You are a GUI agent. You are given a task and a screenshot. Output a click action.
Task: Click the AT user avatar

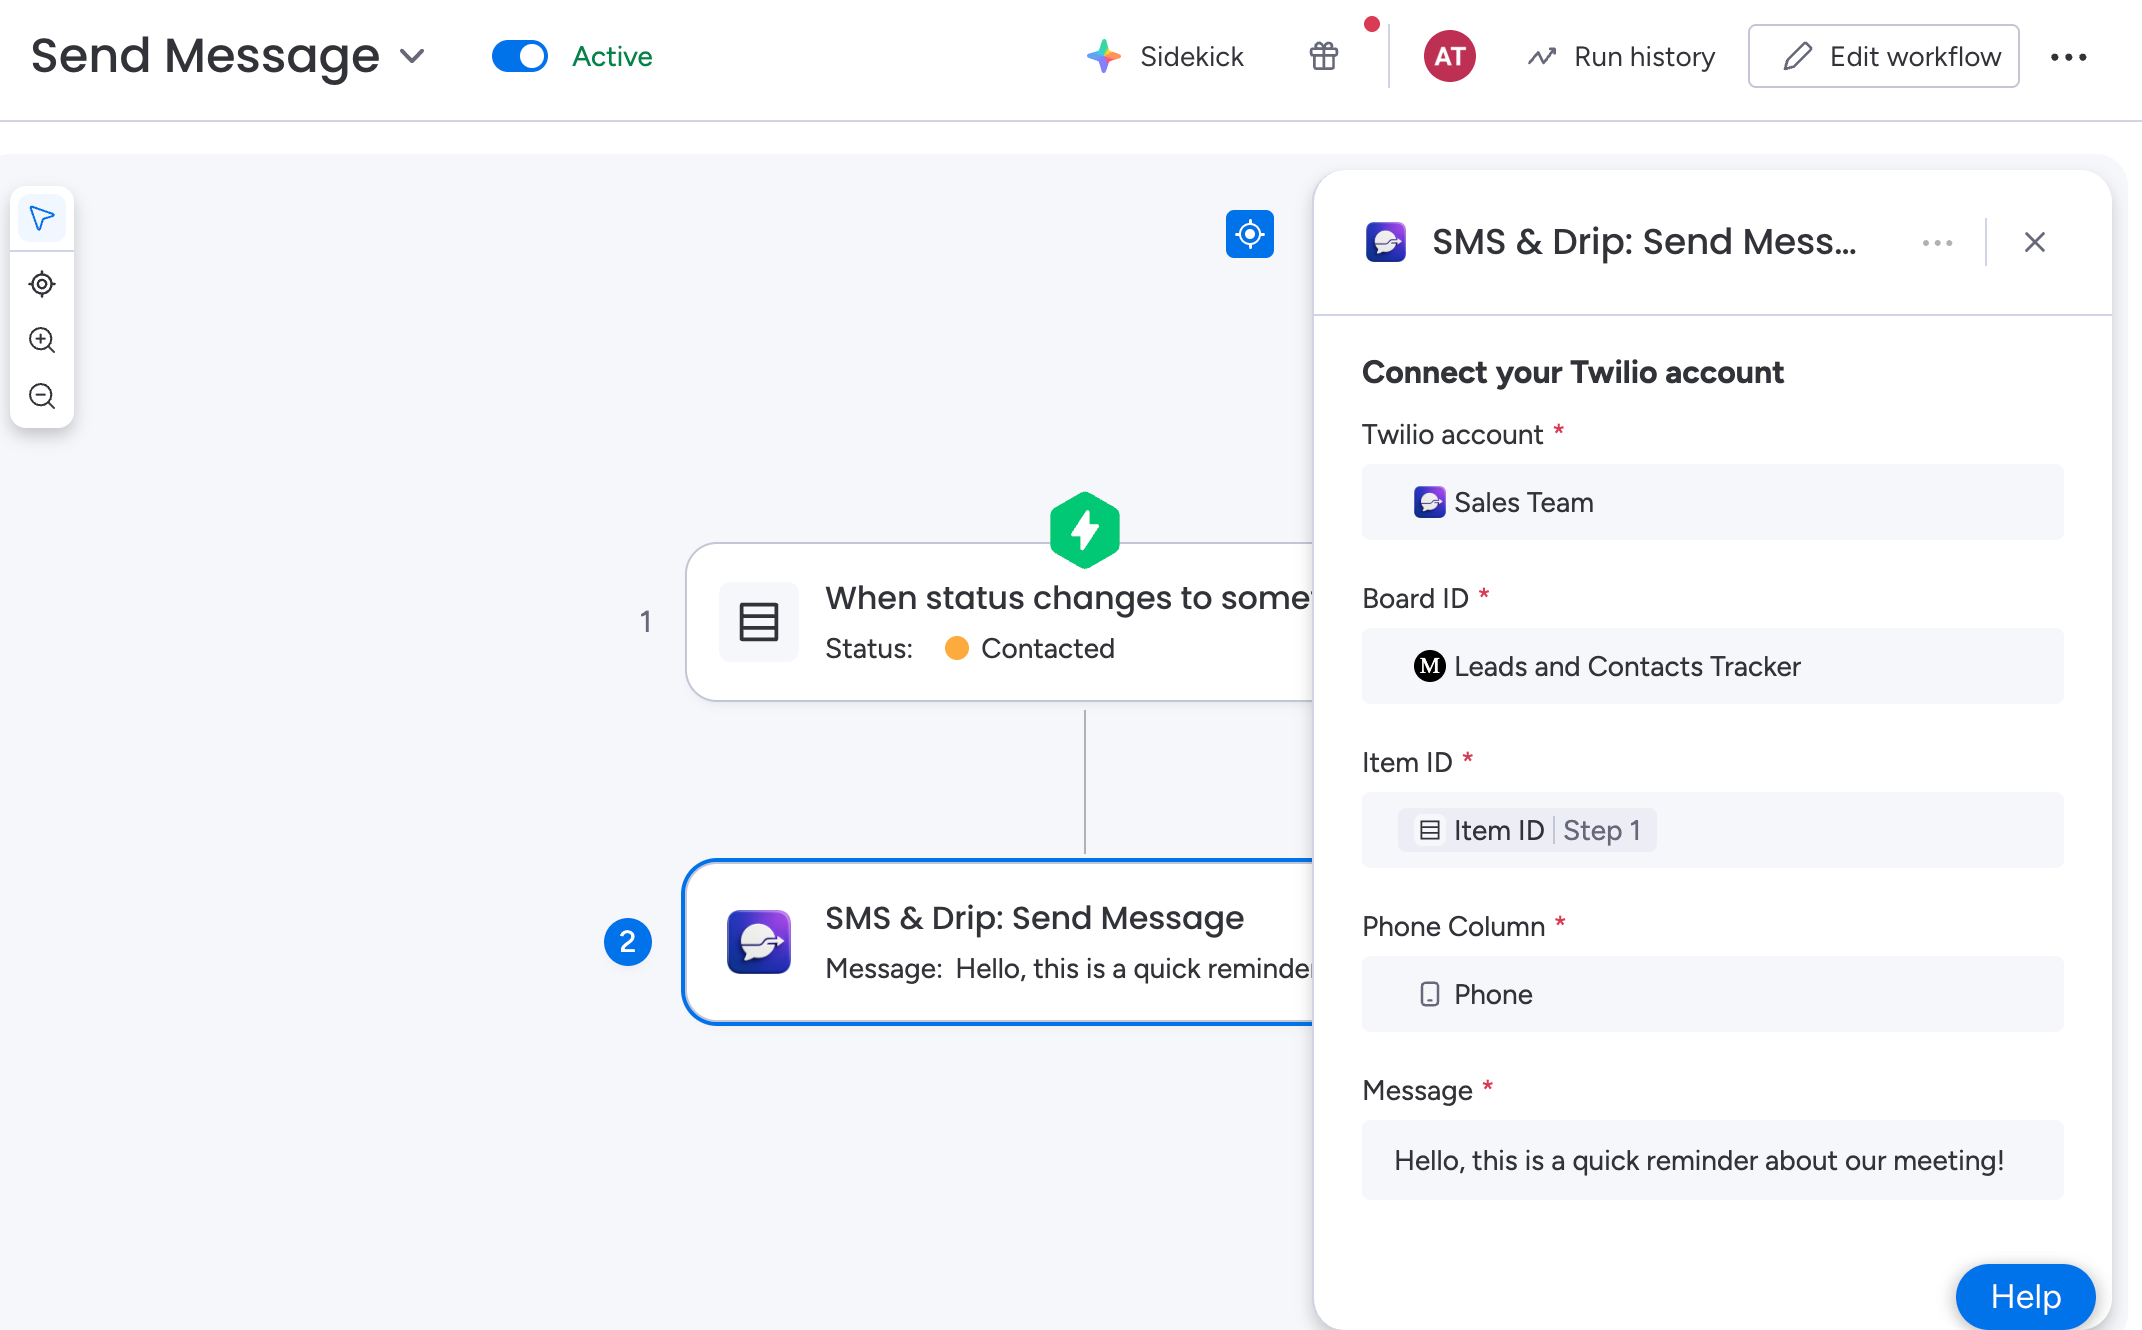[1449, 57]
